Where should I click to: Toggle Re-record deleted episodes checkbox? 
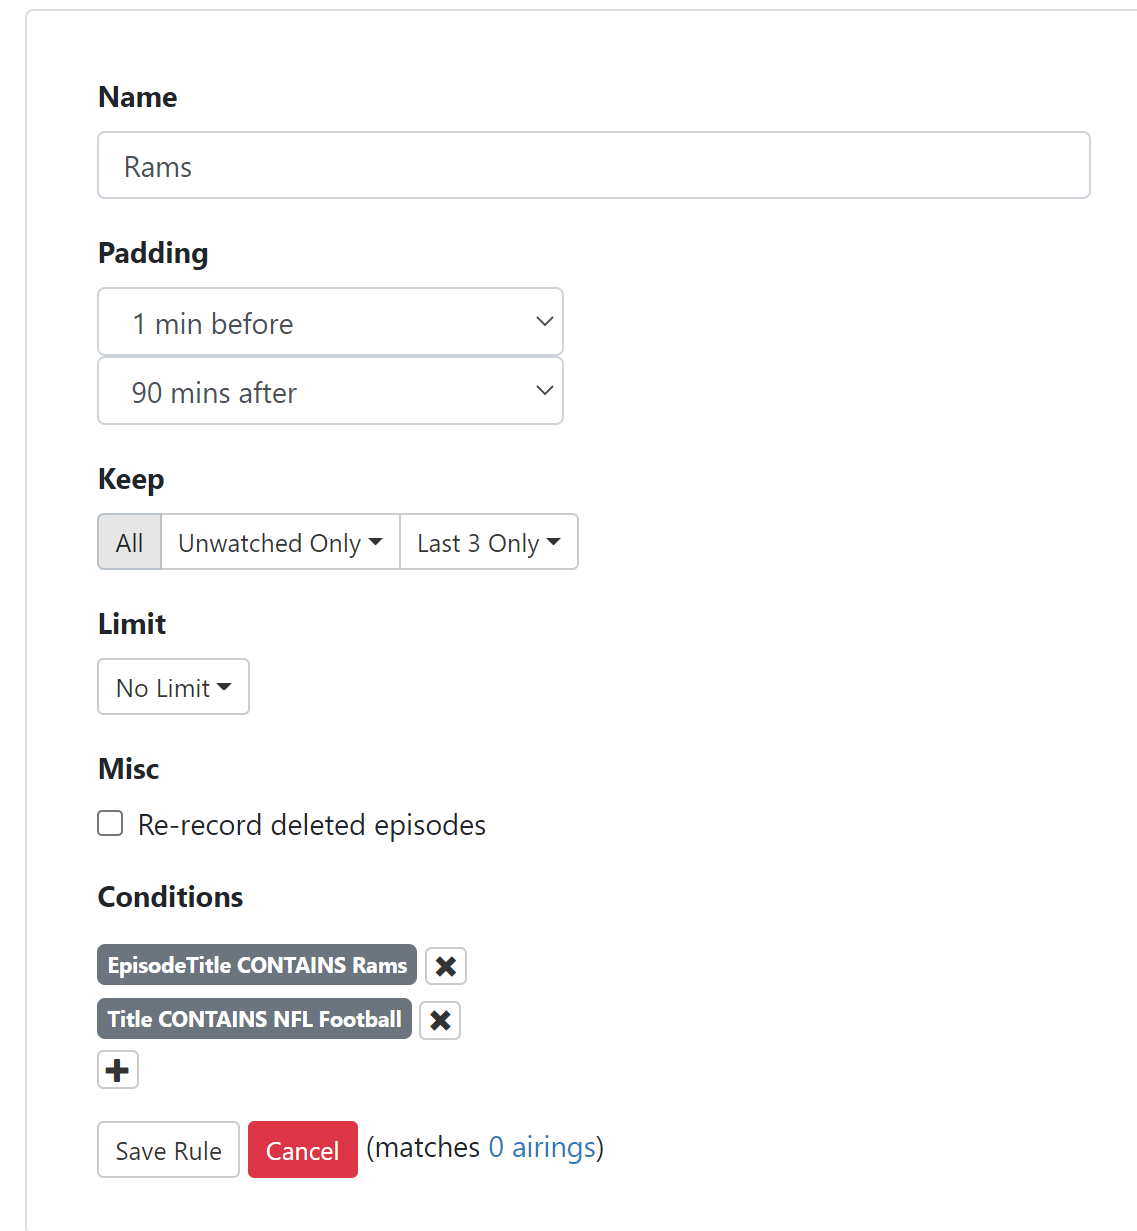tap(110, 823)
